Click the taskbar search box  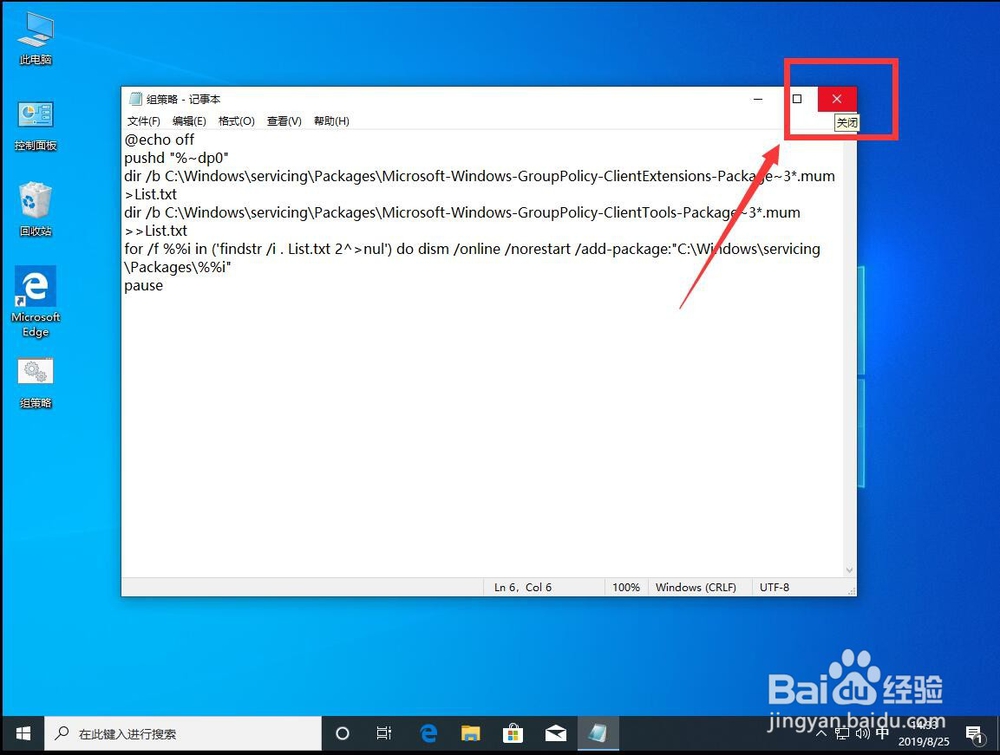pyautogui.click(x=183, y=733)
